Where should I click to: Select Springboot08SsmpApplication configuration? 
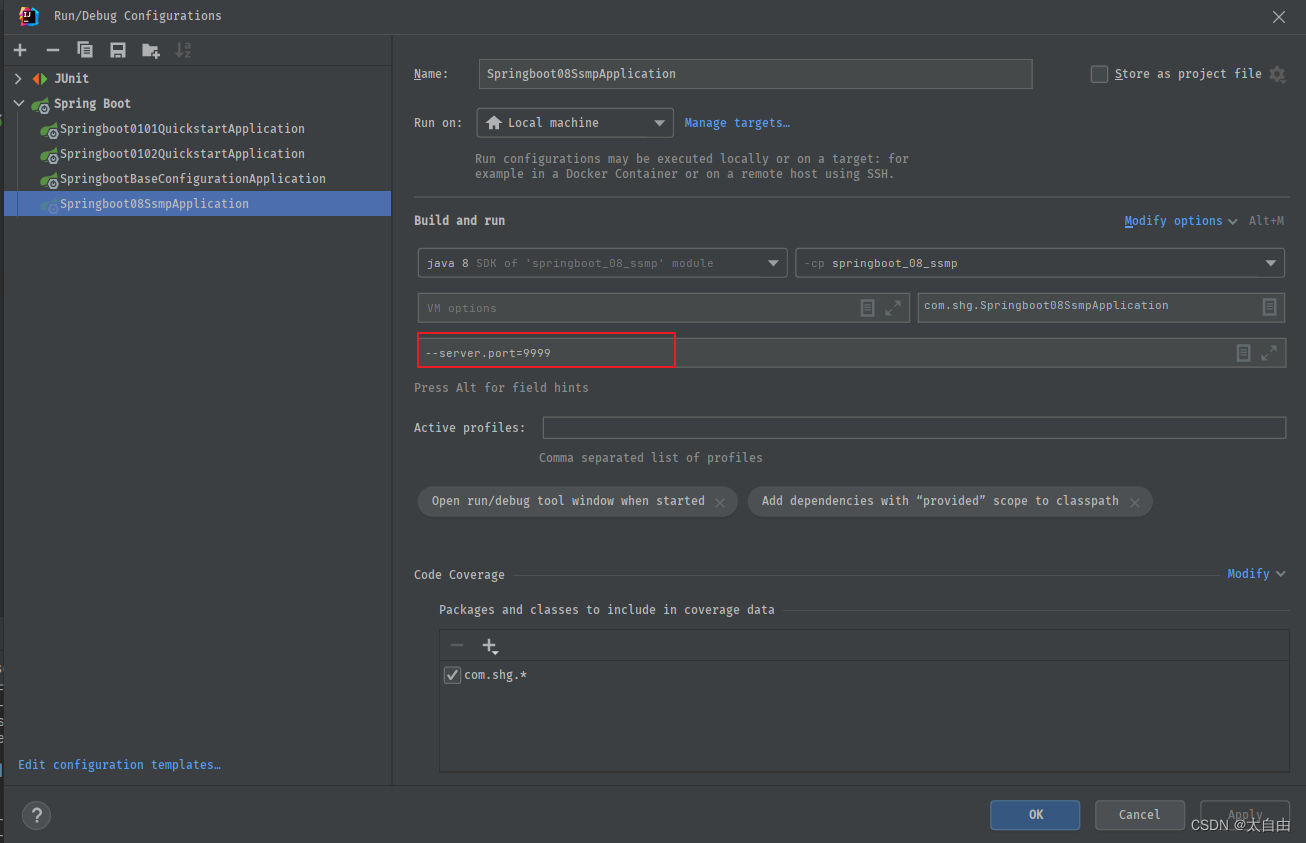point(197,204)
